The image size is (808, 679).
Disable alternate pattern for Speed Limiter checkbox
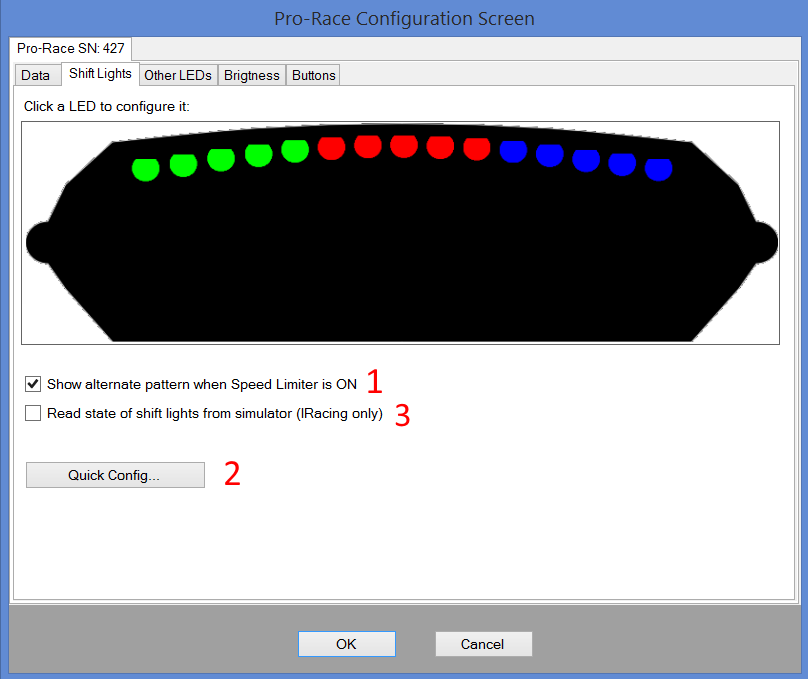(34, 384)
